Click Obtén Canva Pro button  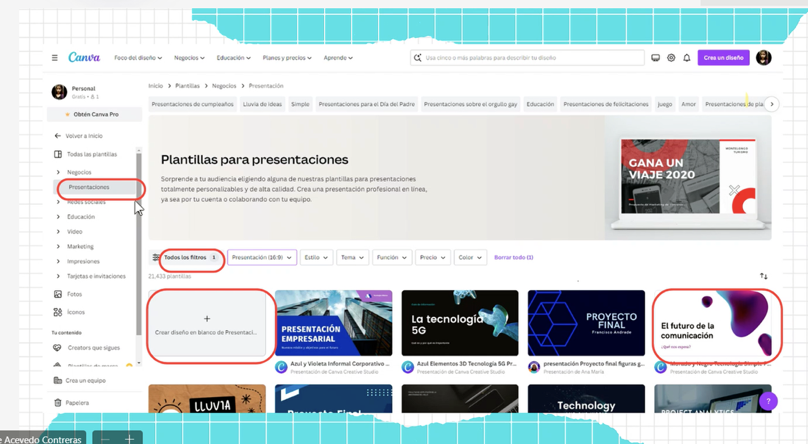click(95, 114)
